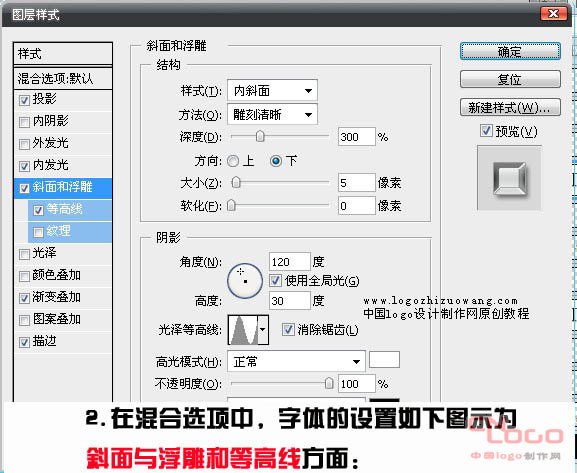Click the bevel style preview thumbnail
The height and width of the screenshot is (473, 577).
510,178
